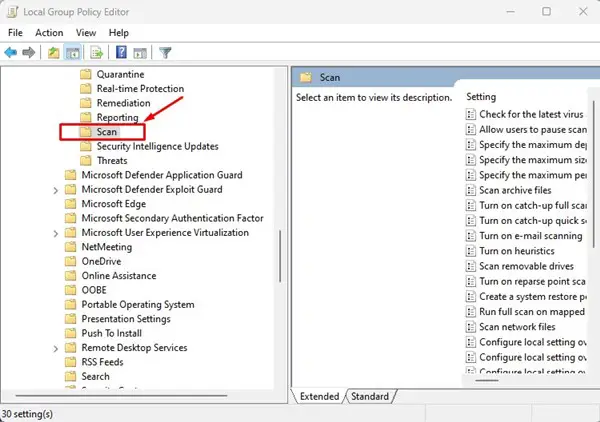Switch to the Extended tab

319,396
